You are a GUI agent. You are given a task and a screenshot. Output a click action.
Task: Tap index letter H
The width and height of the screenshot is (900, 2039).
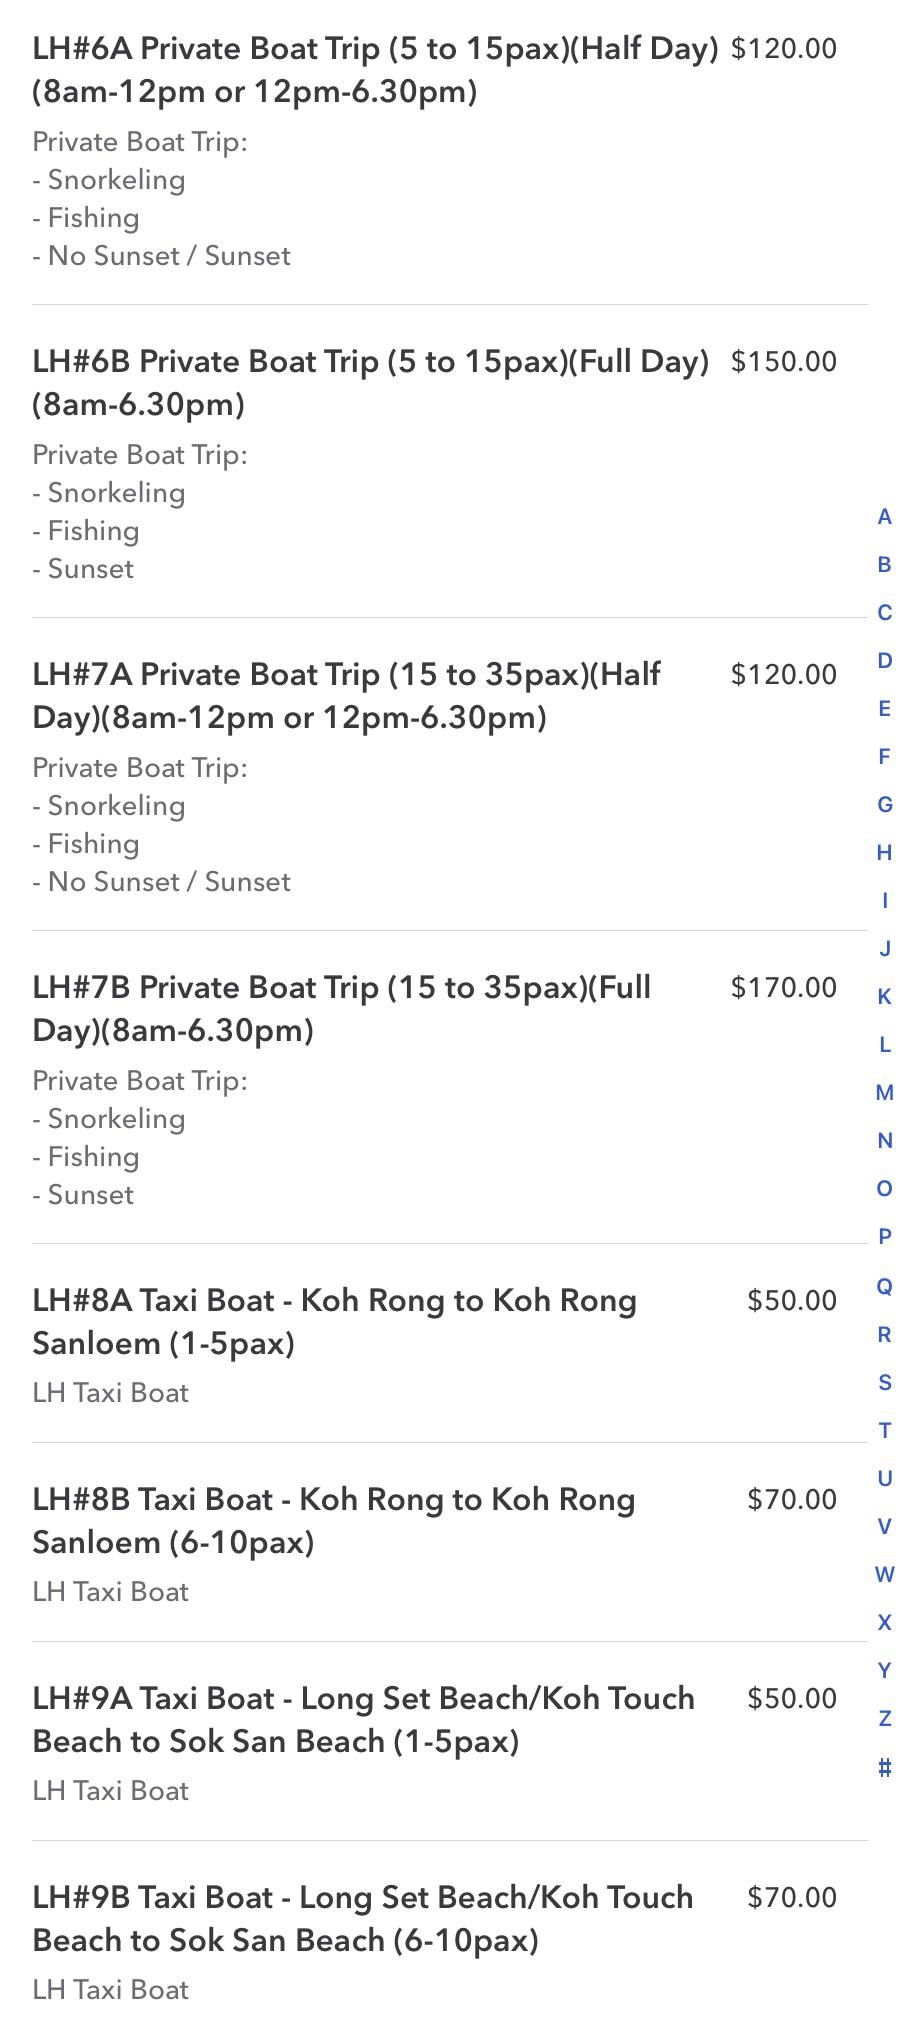click(884, 853)
